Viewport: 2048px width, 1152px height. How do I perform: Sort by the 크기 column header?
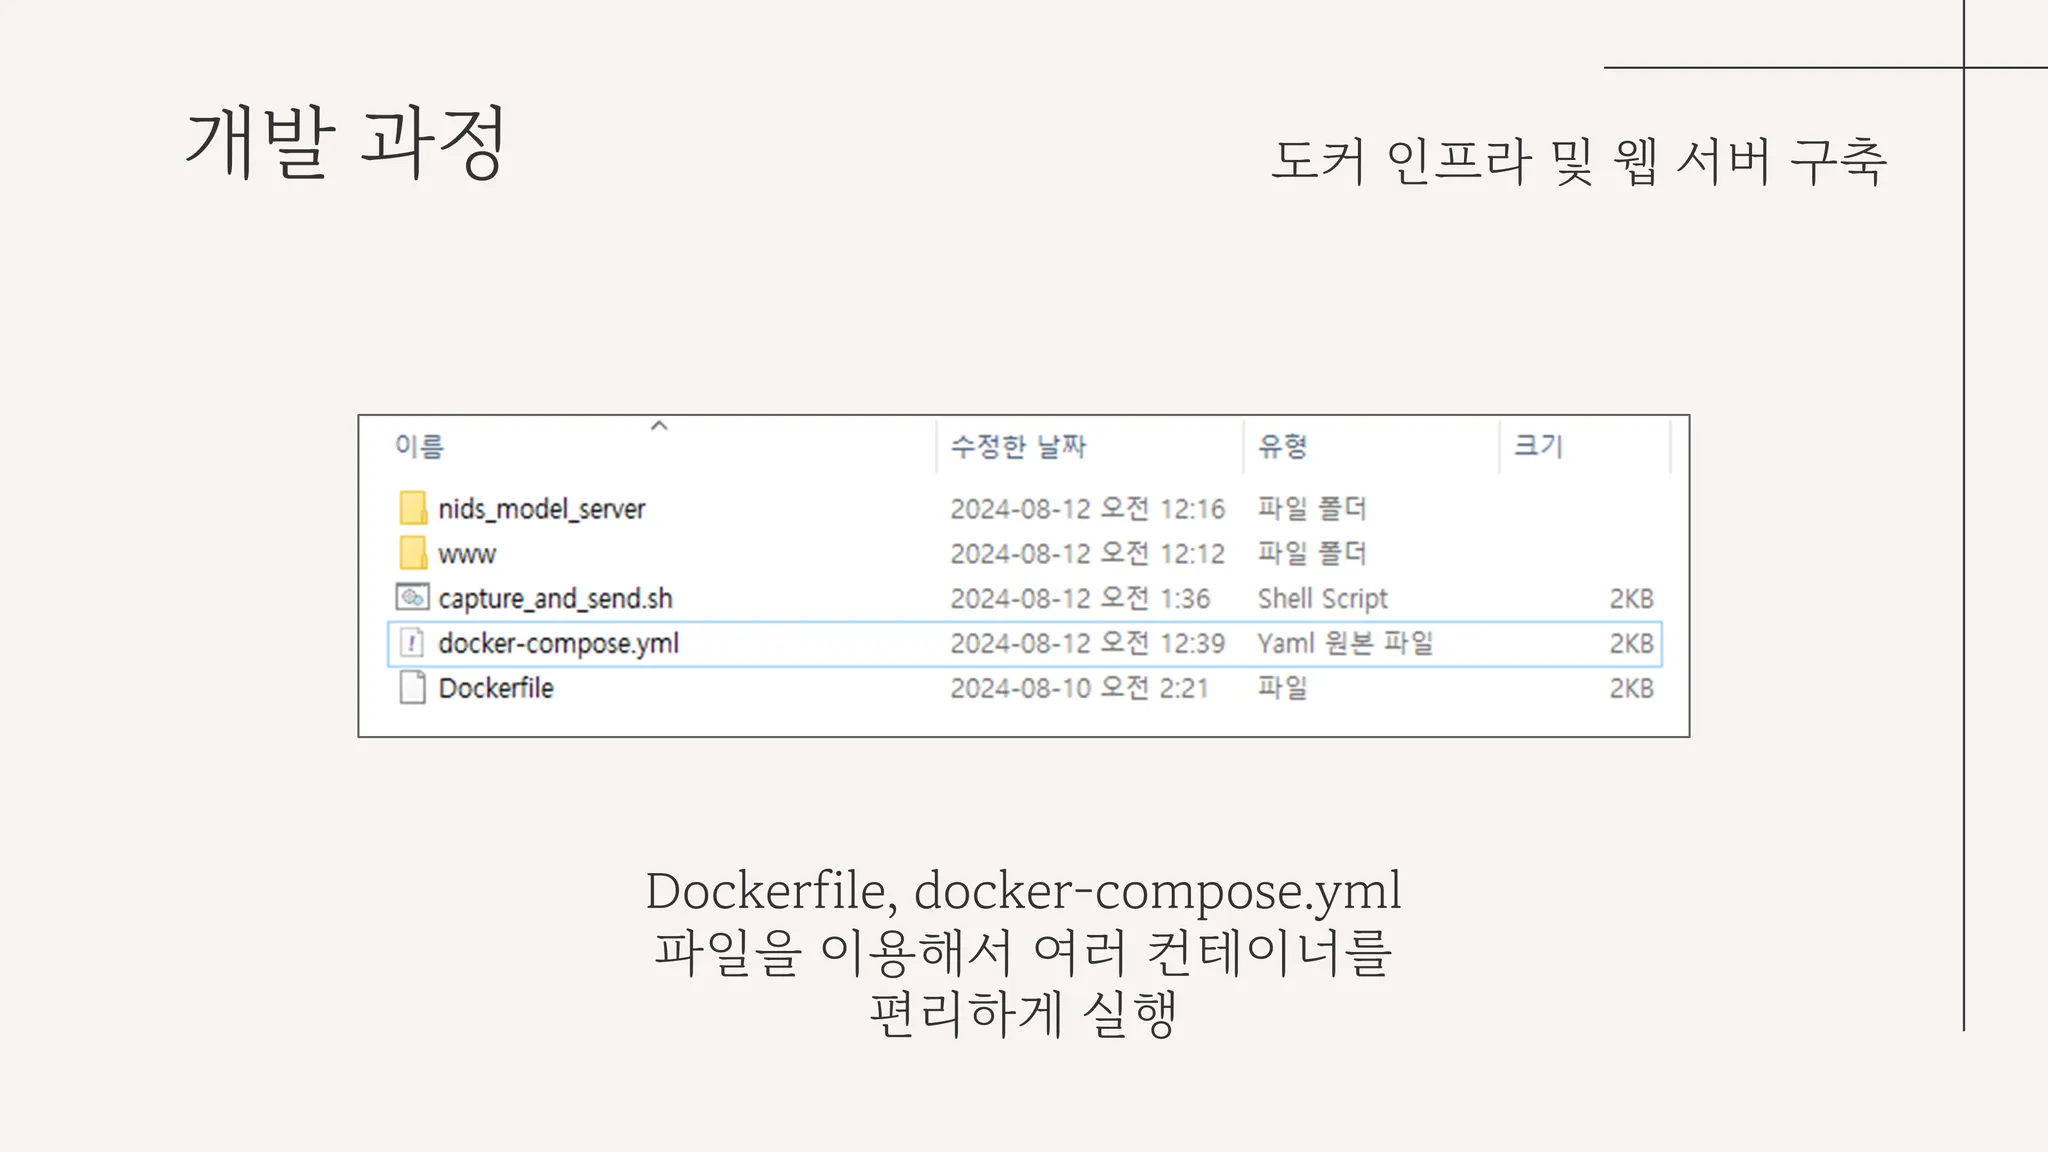pyautogui.click(x=1538, y=446)
